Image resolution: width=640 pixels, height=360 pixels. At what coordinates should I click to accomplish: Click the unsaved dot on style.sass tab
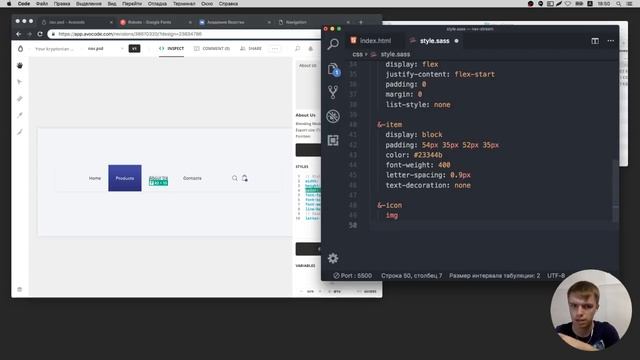[x=456, y=41]
